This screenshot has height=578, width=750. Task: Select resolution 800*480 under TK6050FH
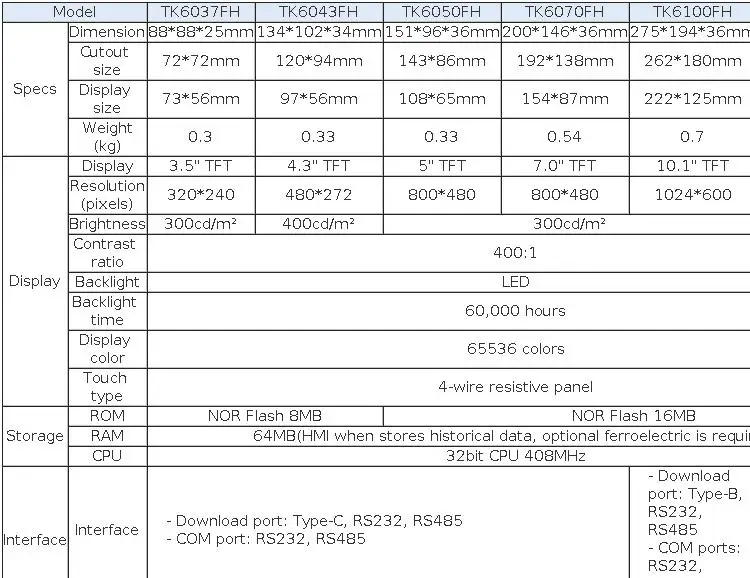pyautogui.click(x=441, y=195)
